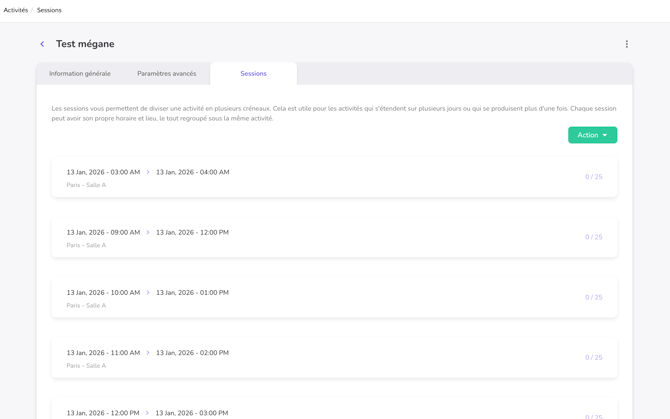Click the Sessions breadcrumb item
The height and width of the screenshot is (419, 670).
pyautogui.click(x=49, y=10)
